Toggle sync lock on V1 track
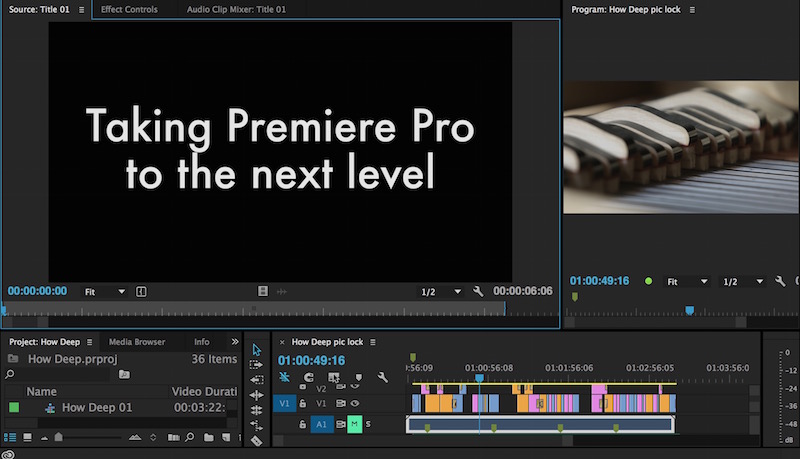 [340, 403]
